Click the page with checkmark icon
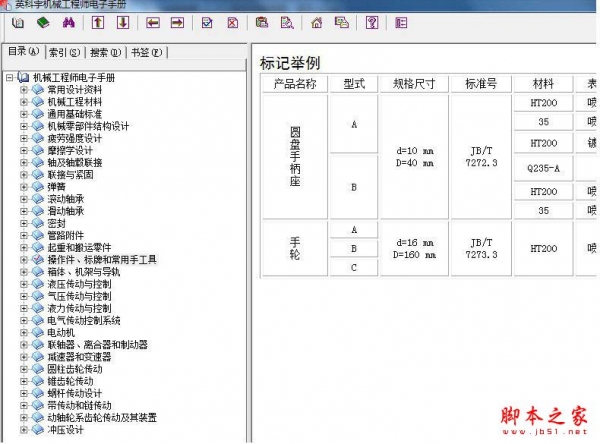The width and height of the screenshot is (600, 444). (x=207, y=23)
